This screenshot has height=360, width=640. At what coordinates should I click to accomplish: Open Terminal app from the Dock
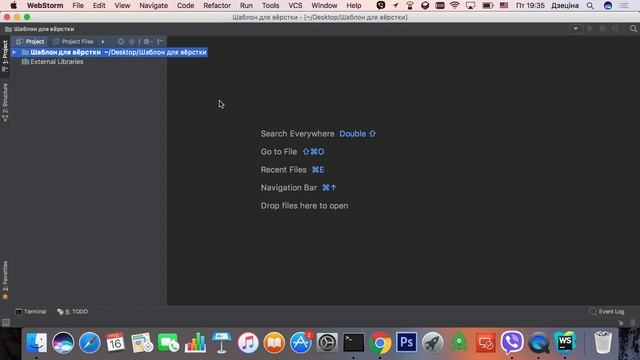coord(353,342)
